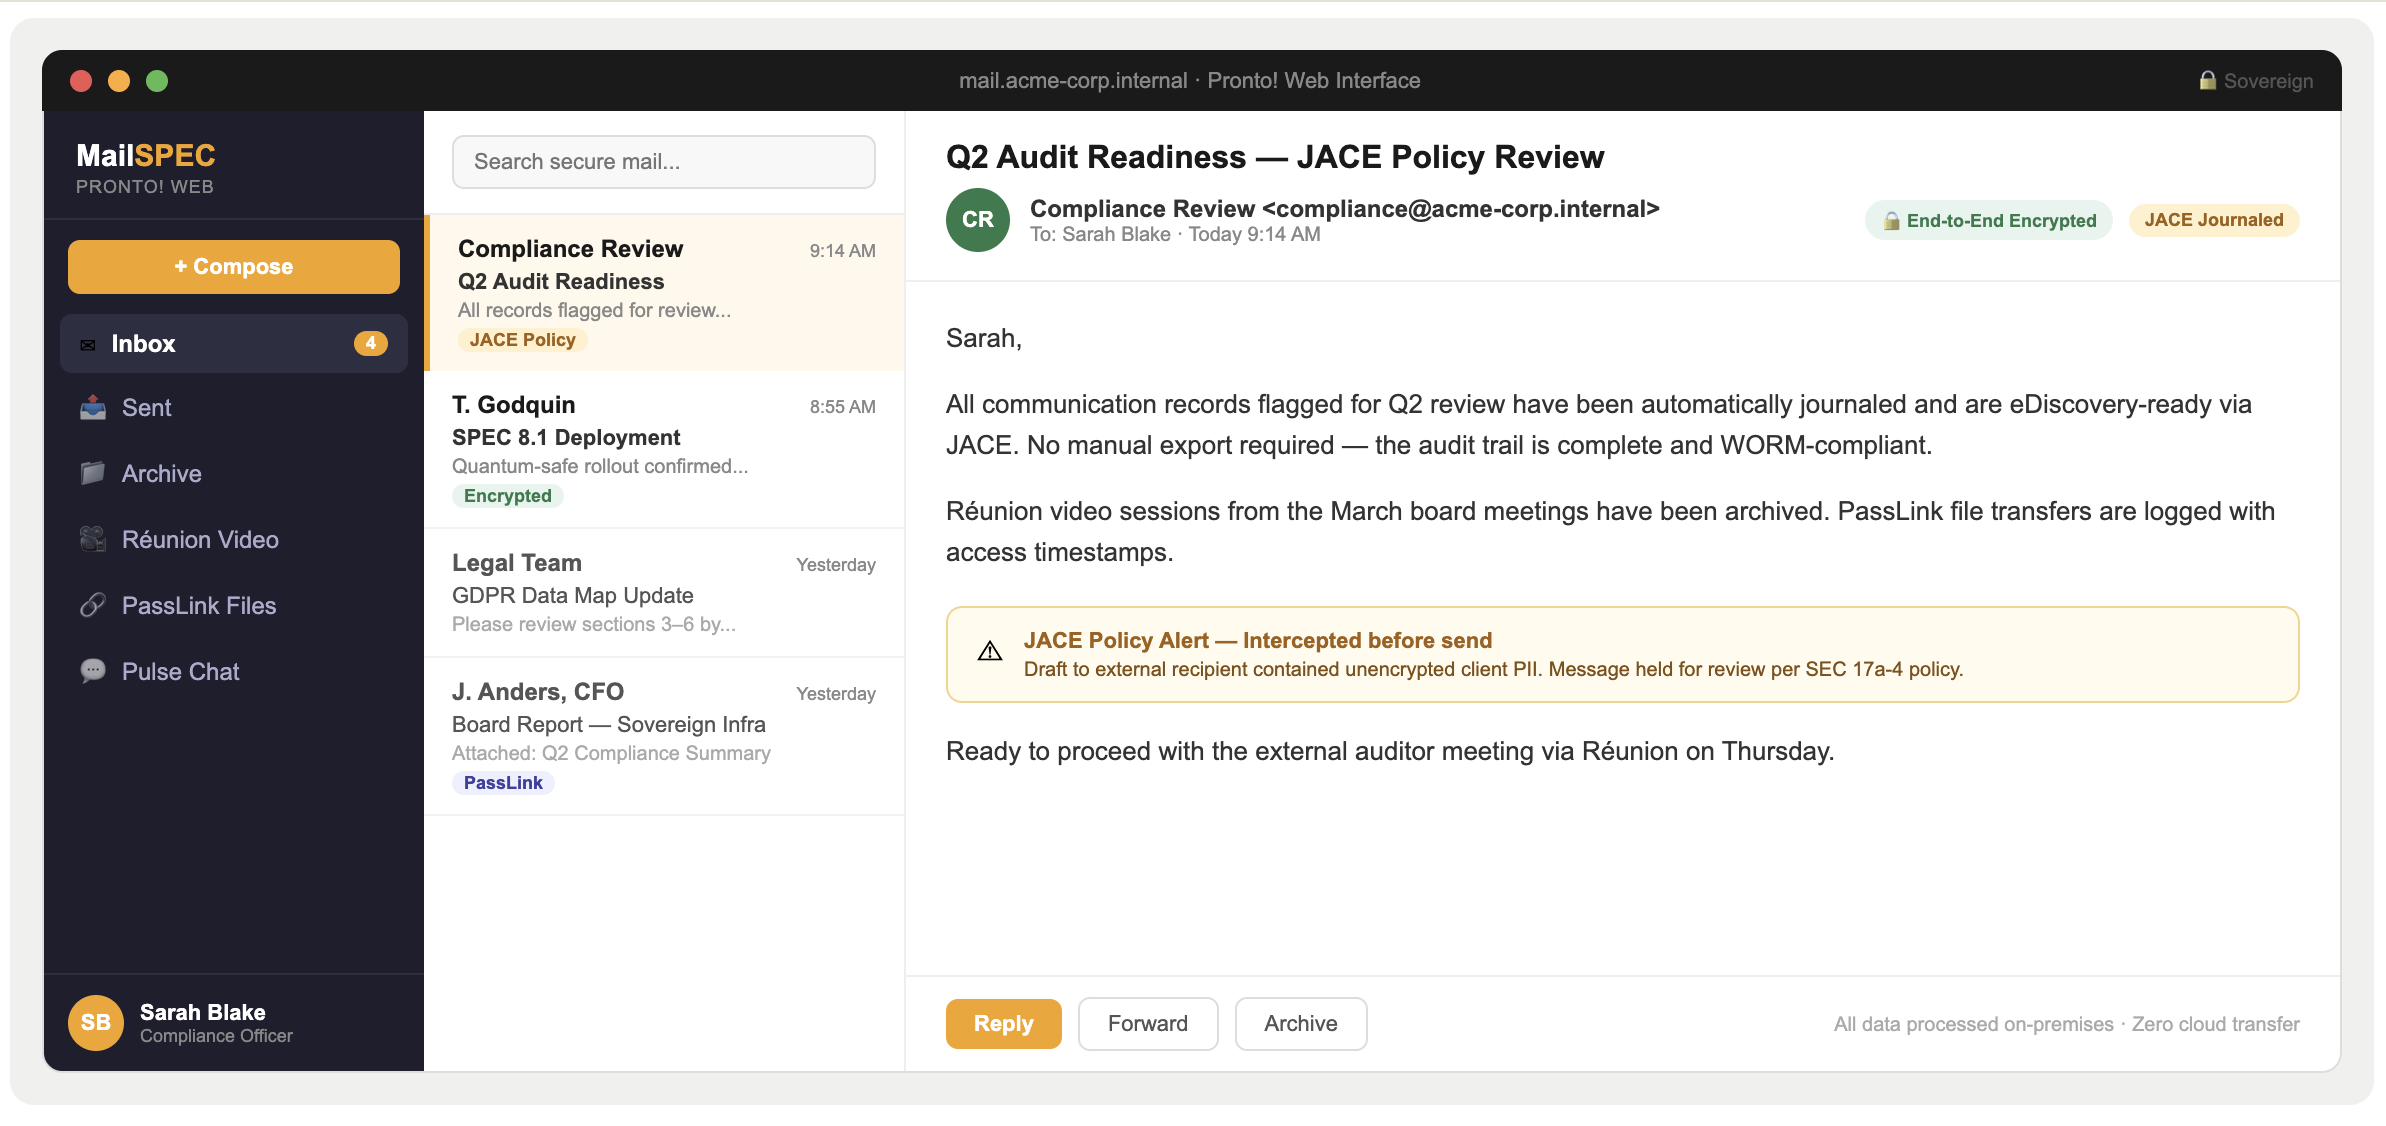Click the PRONTO! WEB subtitle
Image resolution: width=2386 pixels, height=1126 pixels.
pos(144,187)
